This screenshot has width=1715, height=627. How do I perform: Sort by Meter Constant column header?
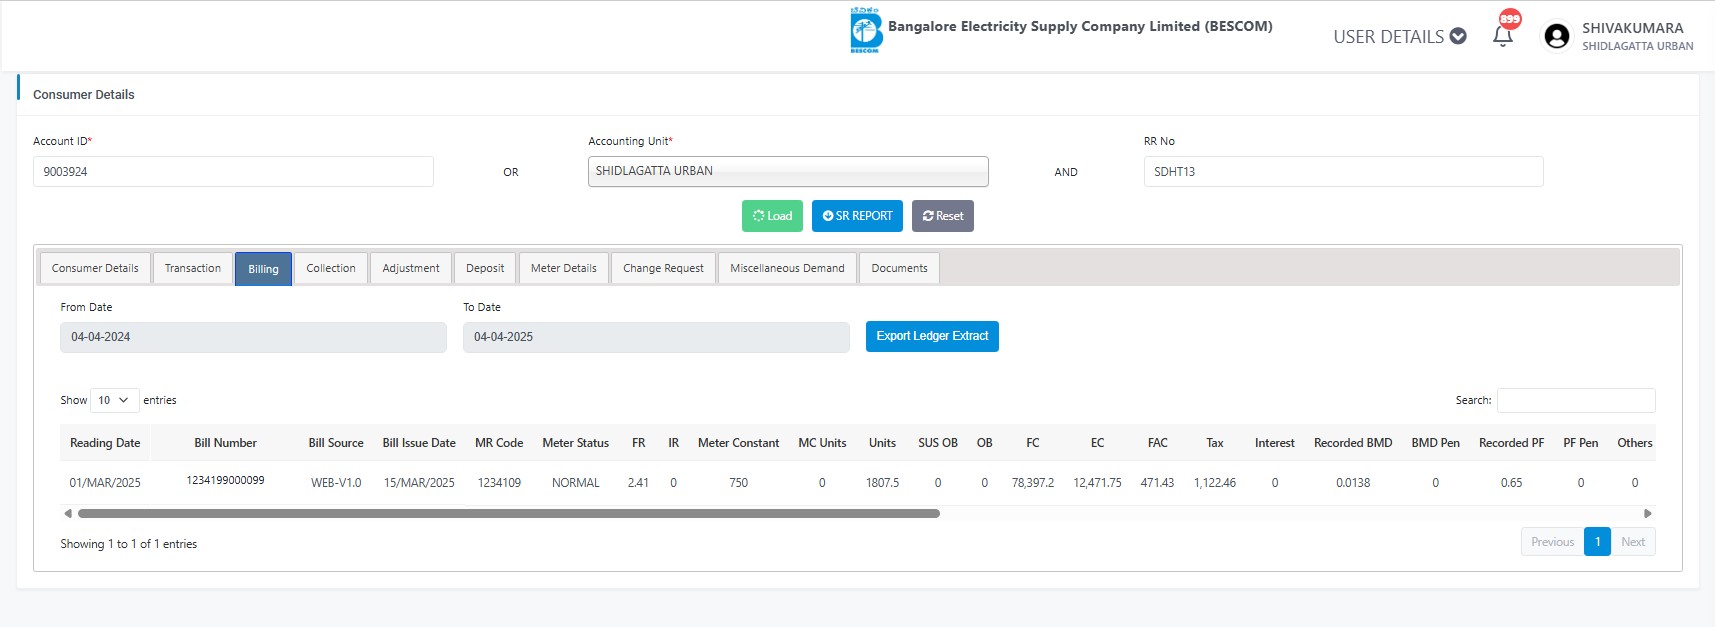(738, 443)
